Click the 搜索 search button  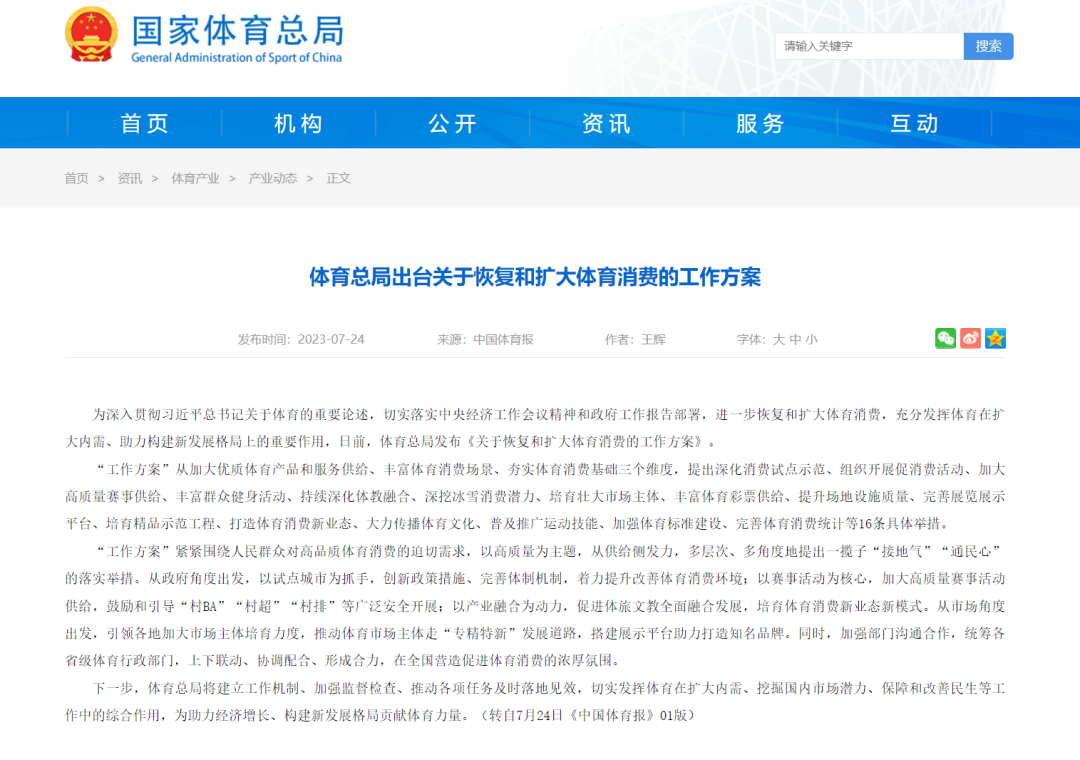coord(988,46)
